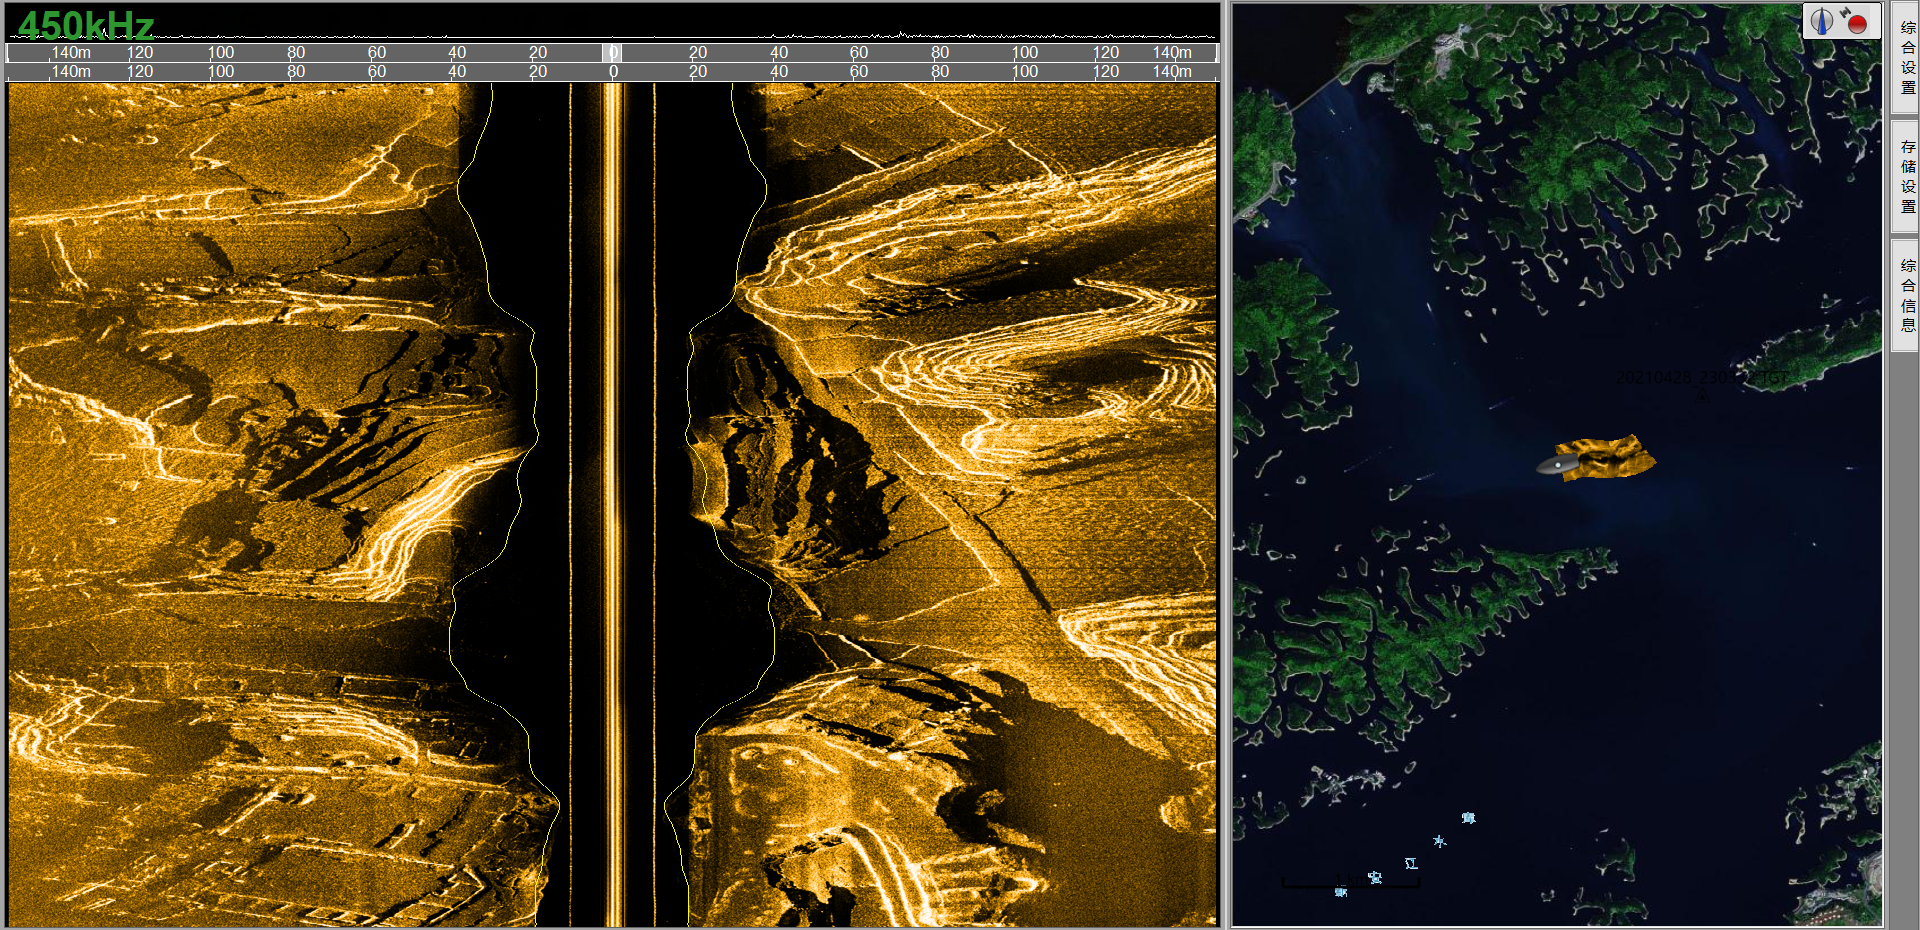Click the compass north-arrow icon
This screenshot has width=1920, height=930.
click(x=1821, y=21)
